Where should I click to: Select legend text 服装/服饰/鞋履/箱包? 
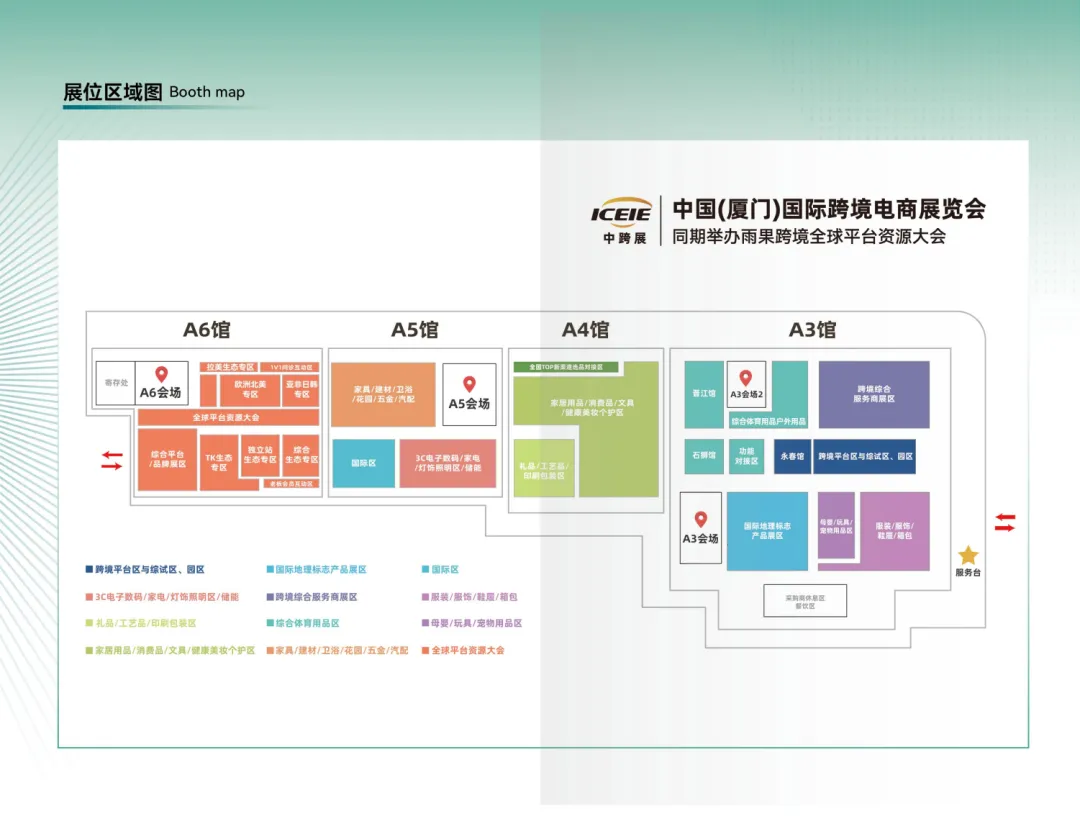click(x=474, y=597)
